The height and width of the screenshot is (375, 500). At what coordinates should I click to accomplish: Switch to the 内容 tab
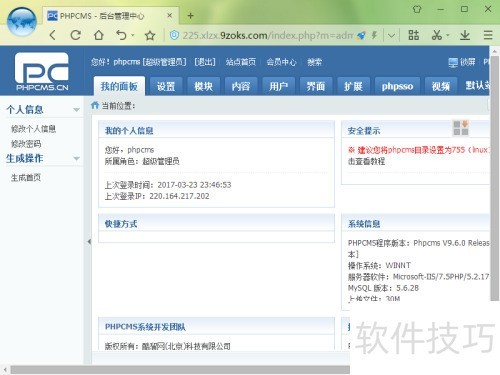(x=241, y=86)
